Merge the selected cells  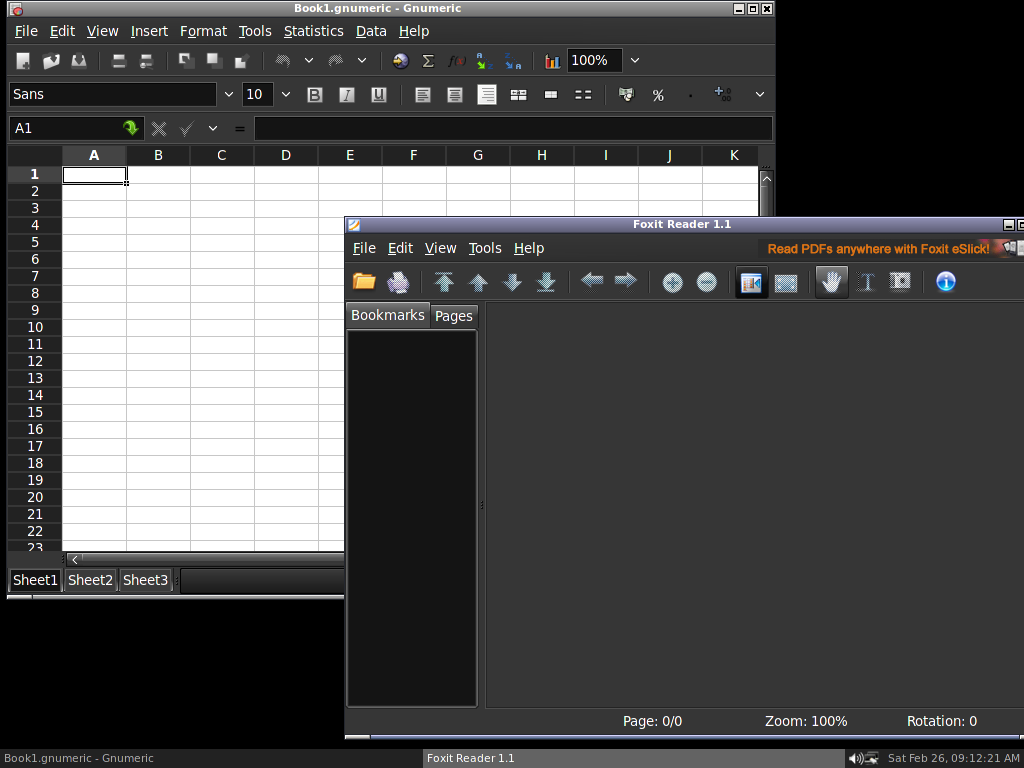551,95
